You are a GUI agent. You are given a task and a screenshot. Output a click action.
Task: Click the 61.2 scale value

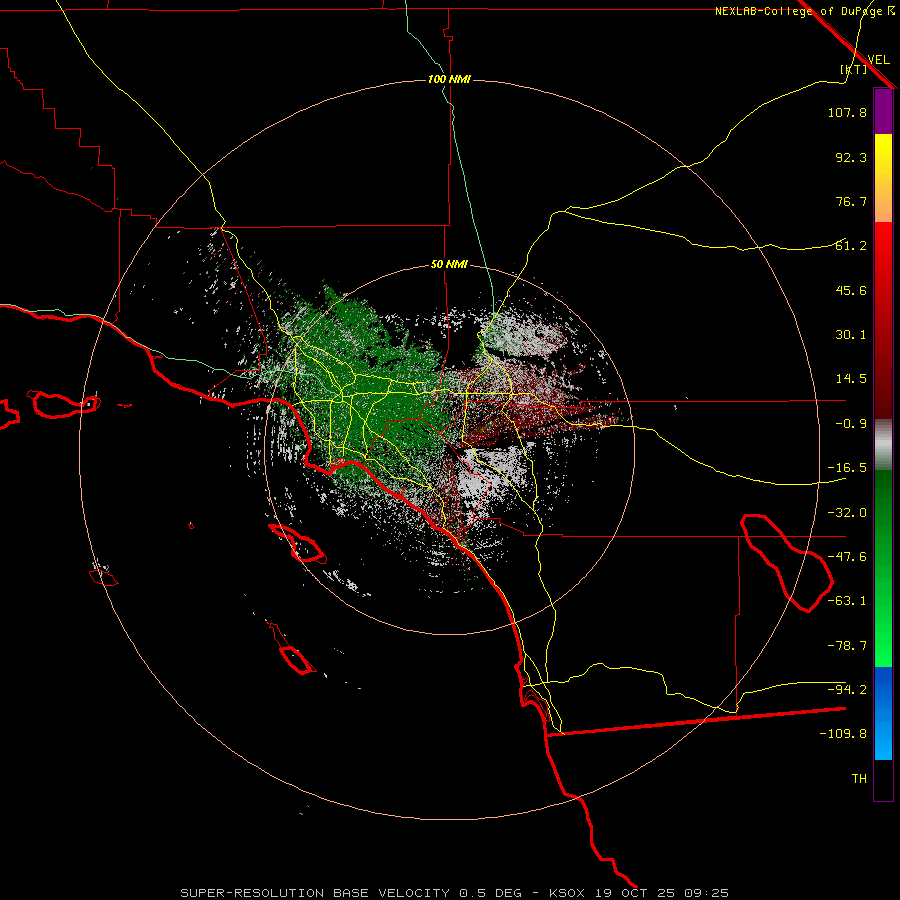(851, 246)
